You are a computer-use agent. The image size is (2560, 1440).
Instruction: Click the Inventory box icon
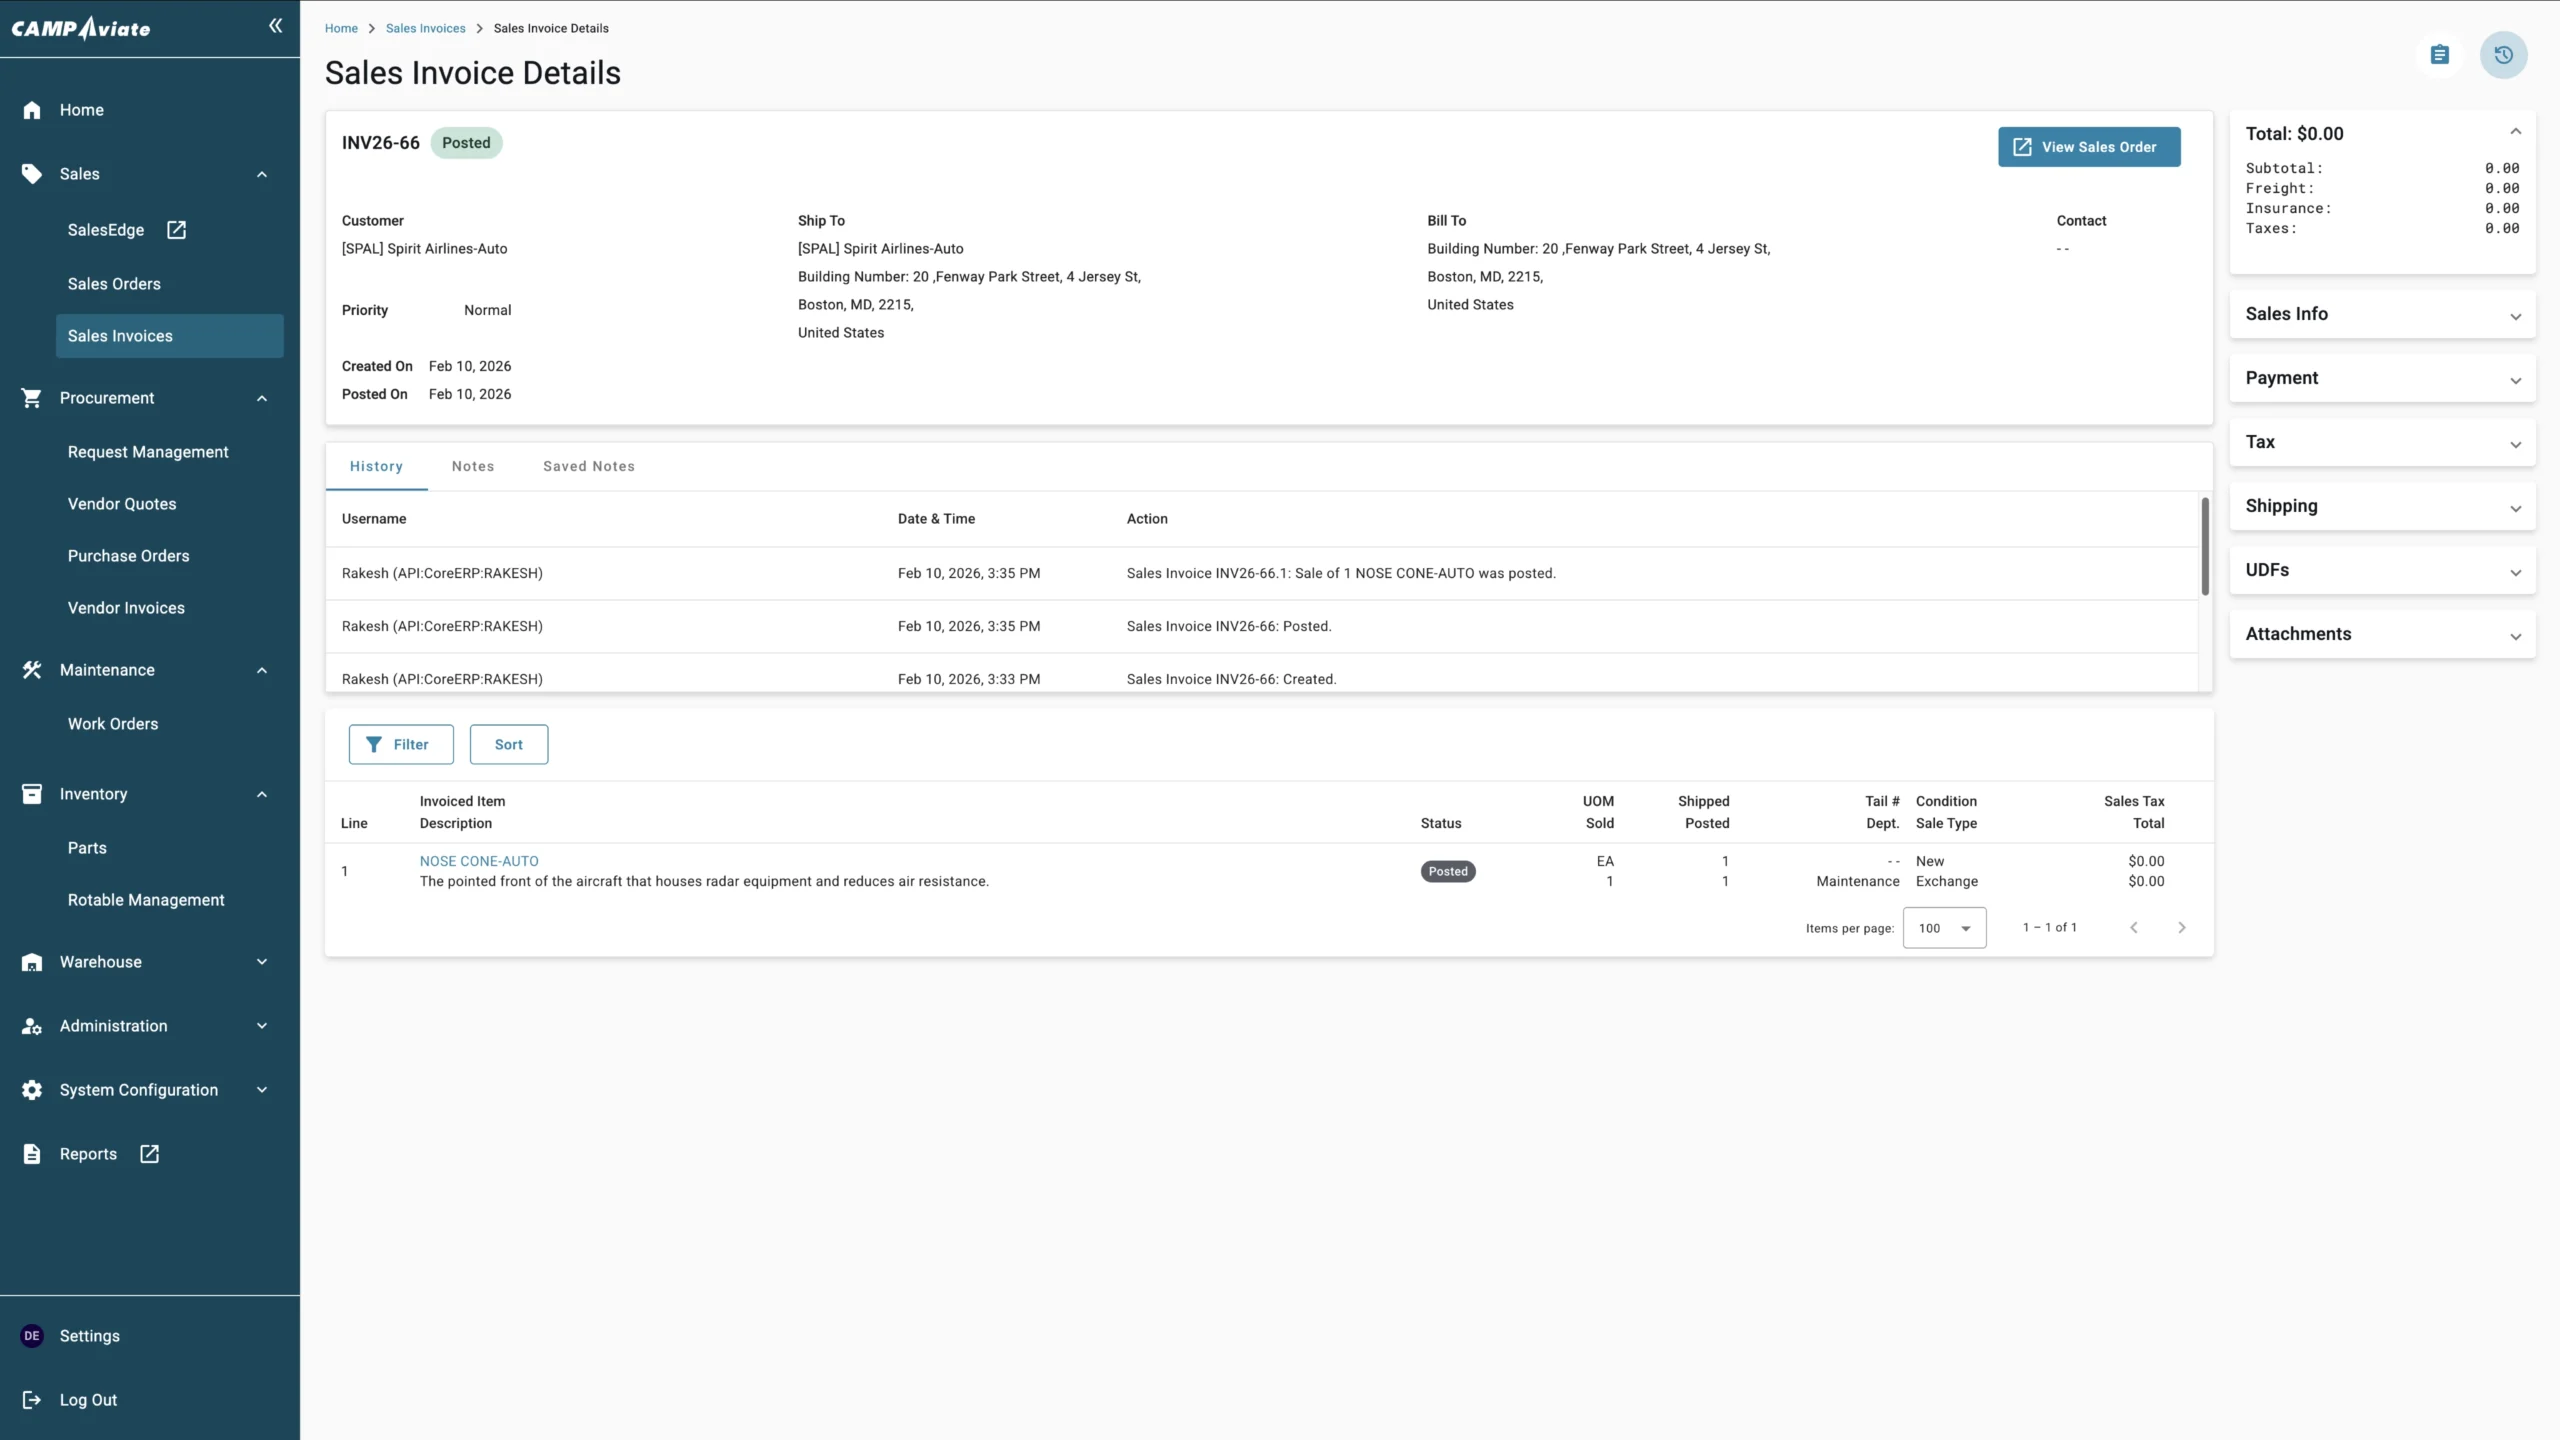pos(32,794)
